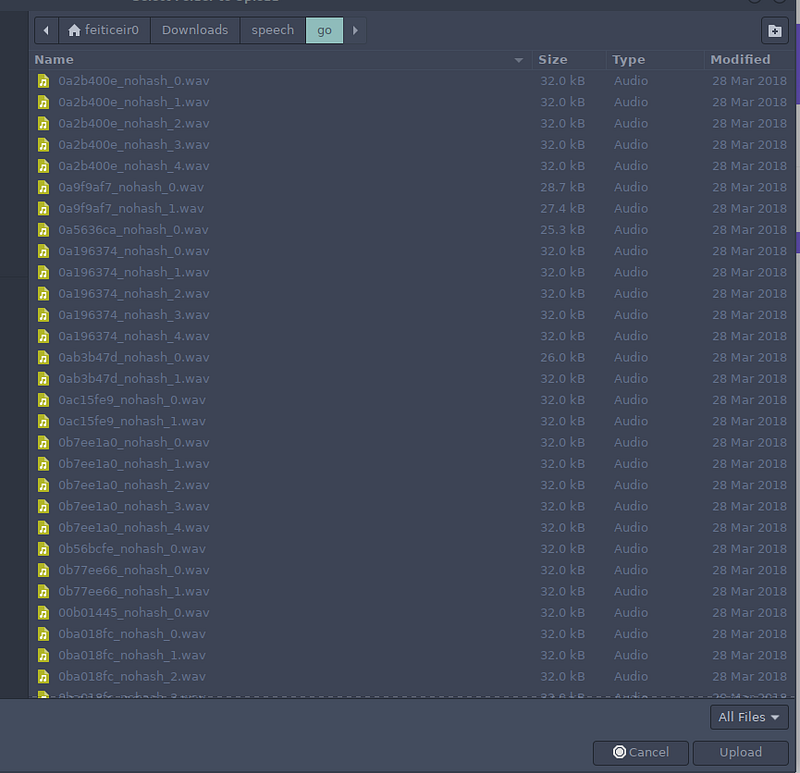Select file 0a196374_nohash_3.wav
Screen dimensions: 800x773
point(412,315)
